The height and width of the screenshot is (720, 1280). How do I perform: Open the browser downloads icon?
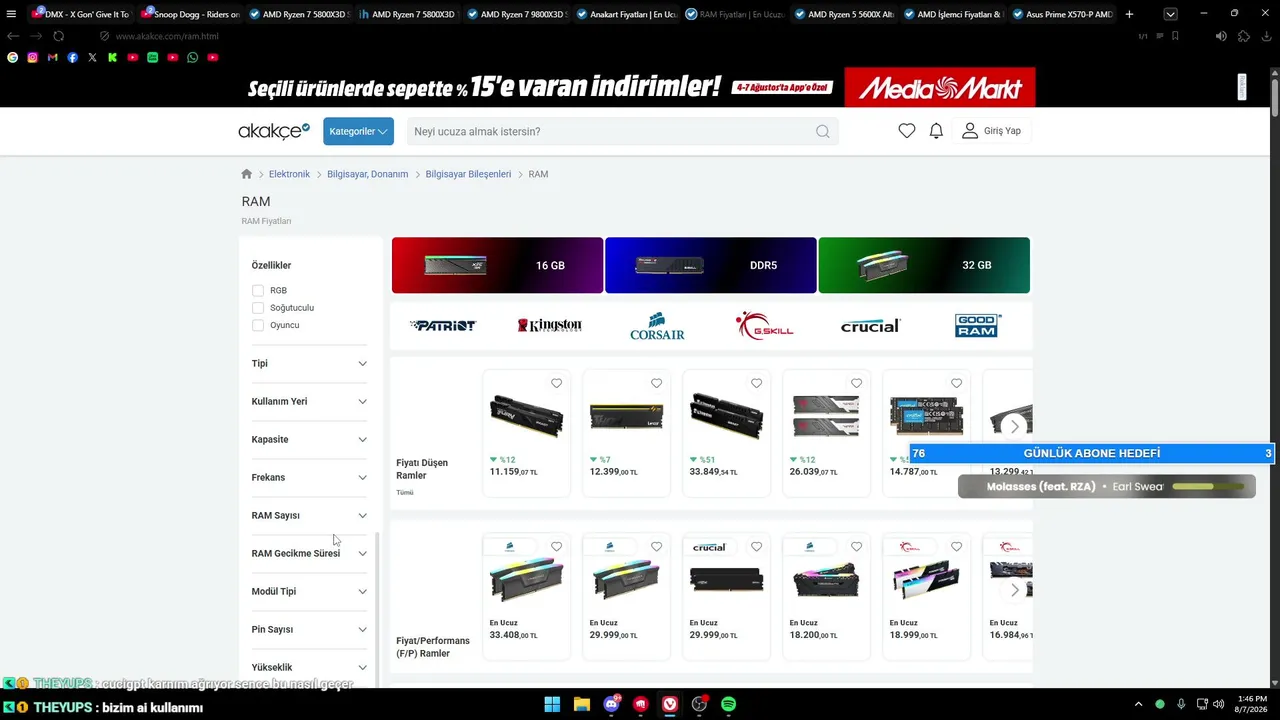tap(1265, 36)
